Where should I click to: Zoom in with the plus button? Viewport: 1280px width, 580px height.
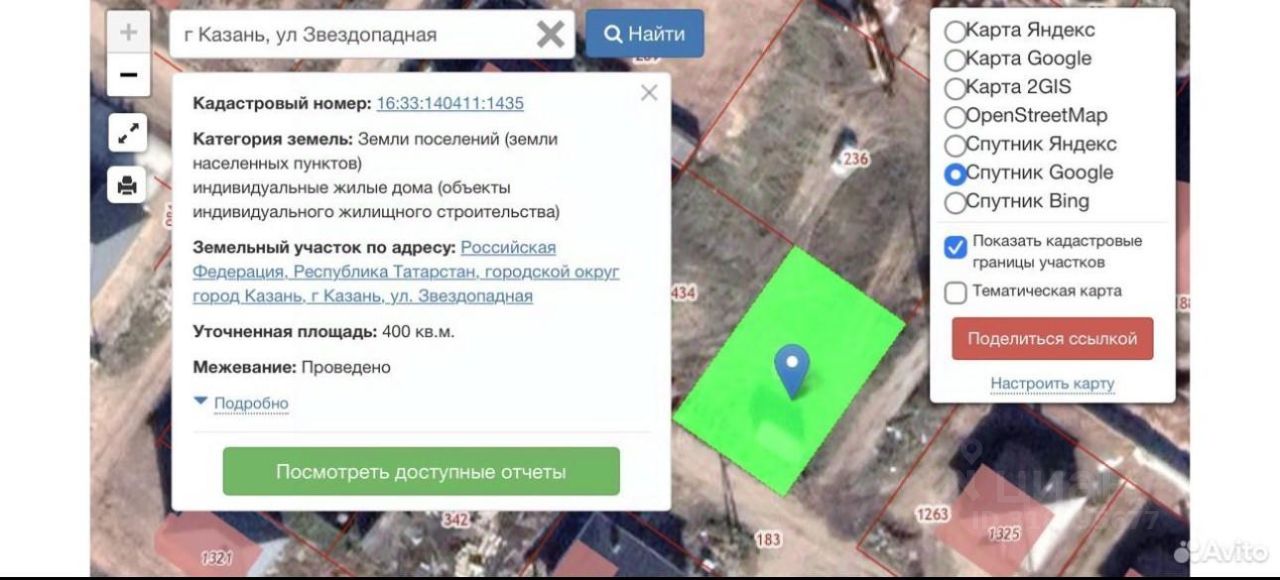coord(128,32)
